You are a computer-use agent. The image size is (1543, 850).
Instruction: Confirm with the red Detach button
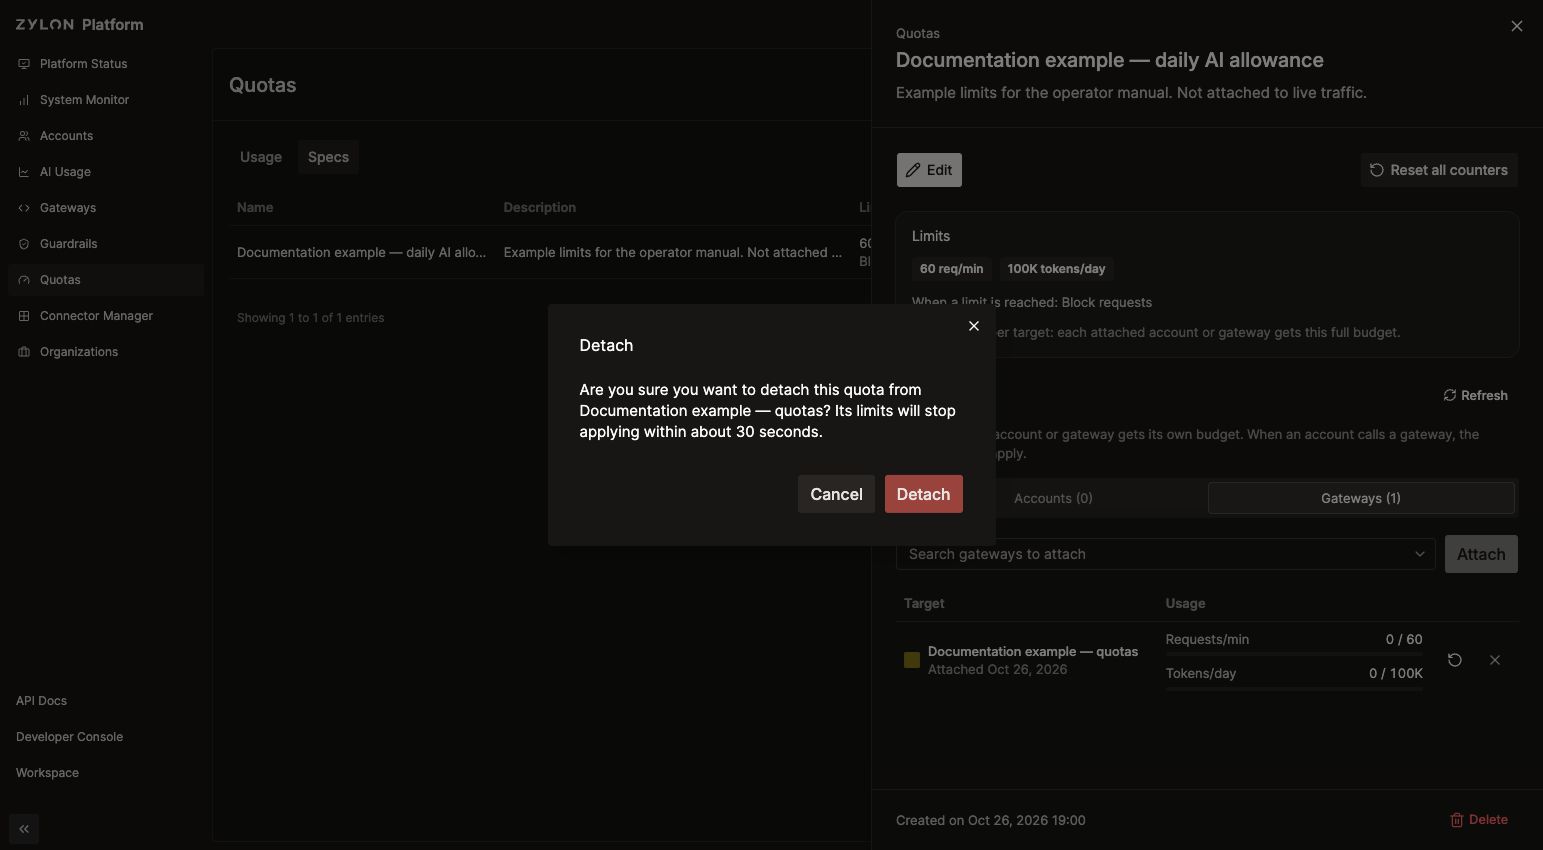[x=923, y=494]
